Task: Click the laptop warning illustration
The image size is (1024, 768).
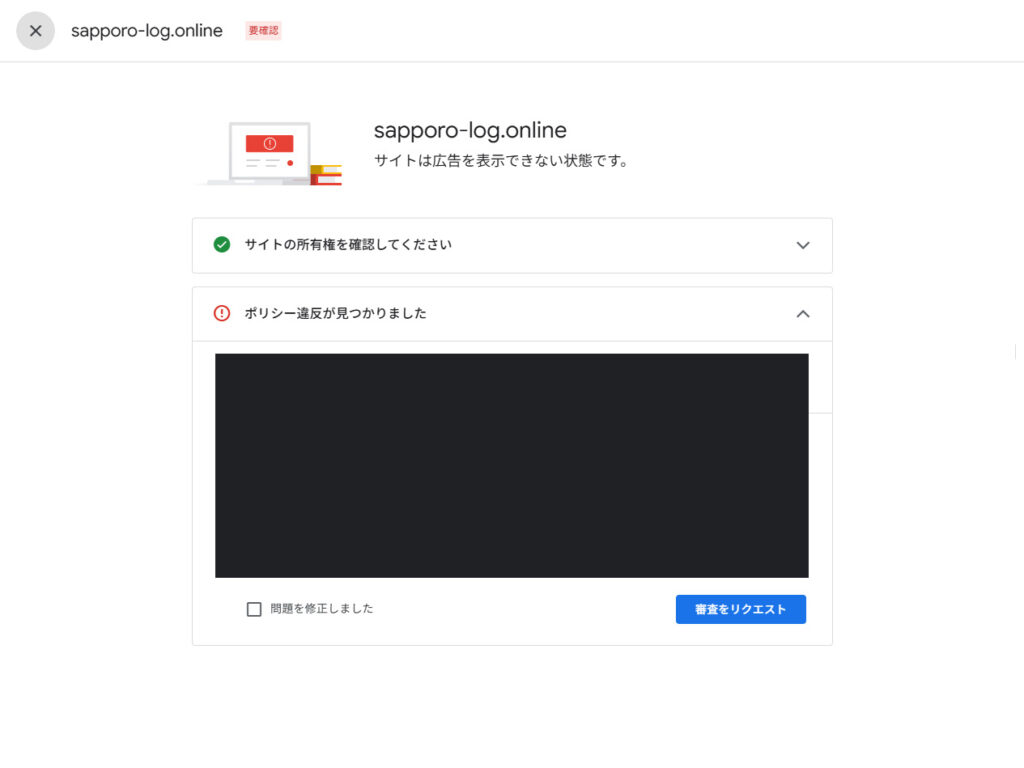Action: coord(269,153)
